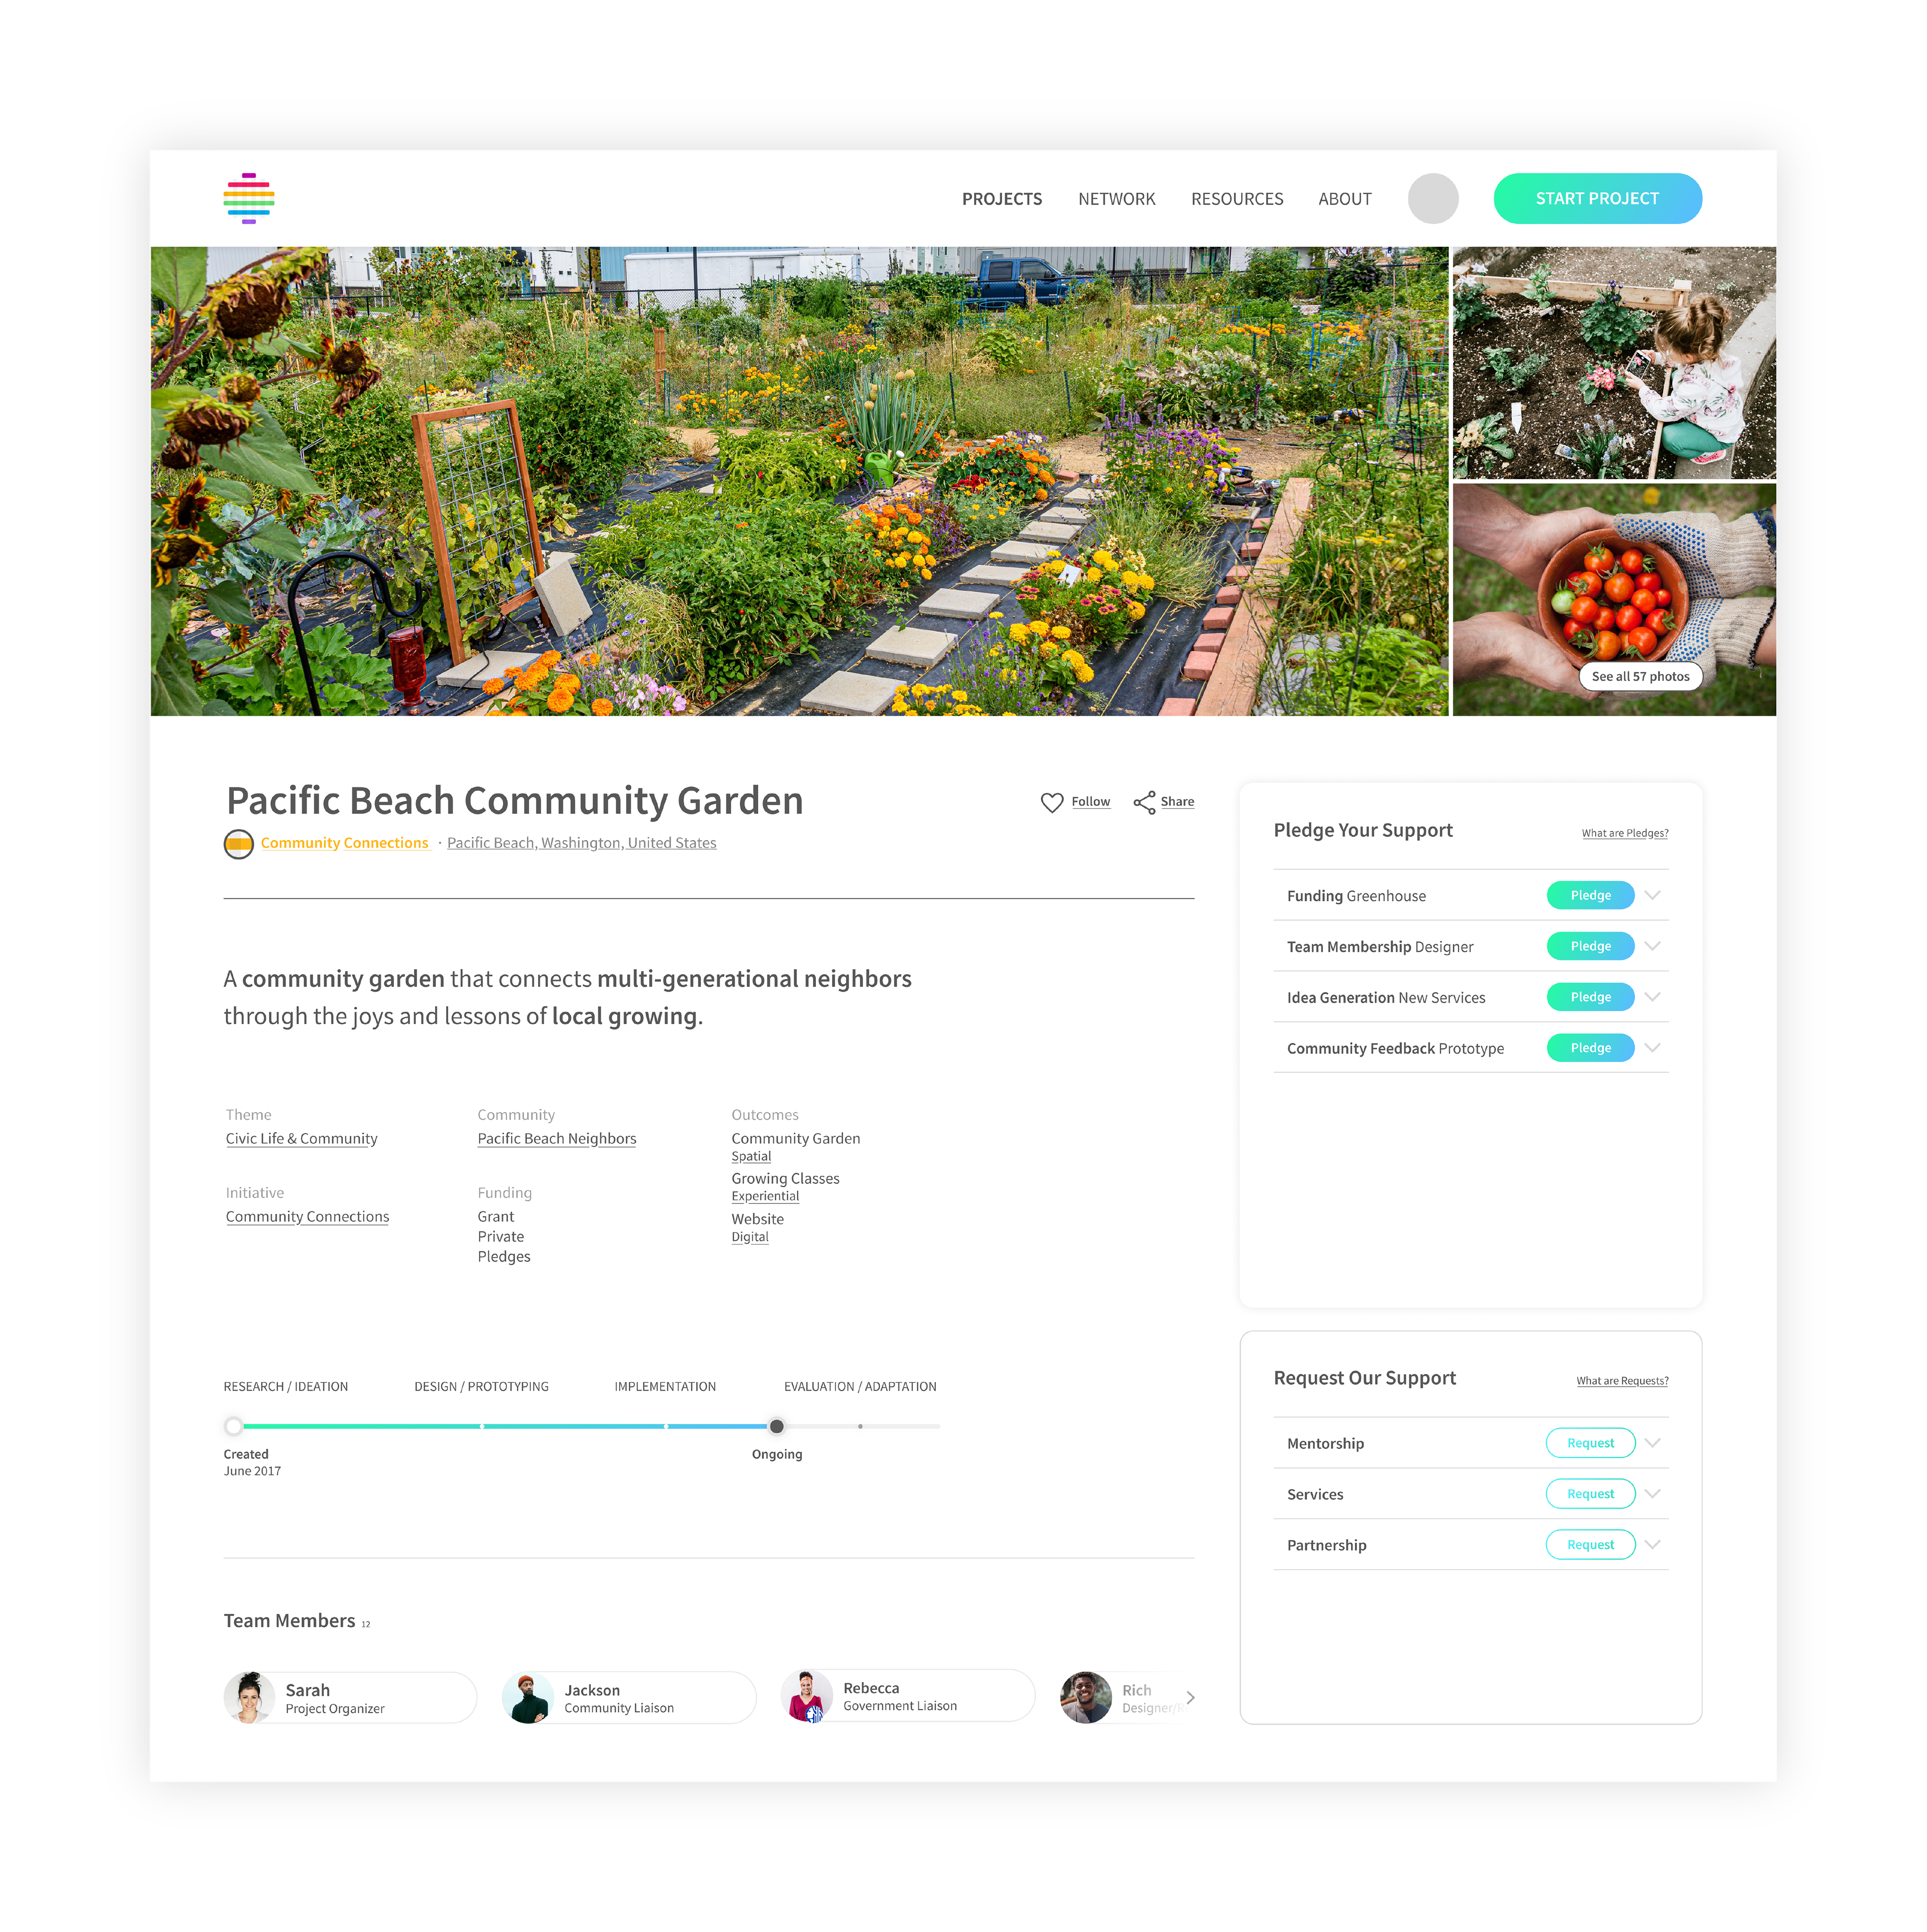The height and width of the screenshot is (1932, 1927).
Task: Expand the Services request row
Action: [x=1652, y=1494]
